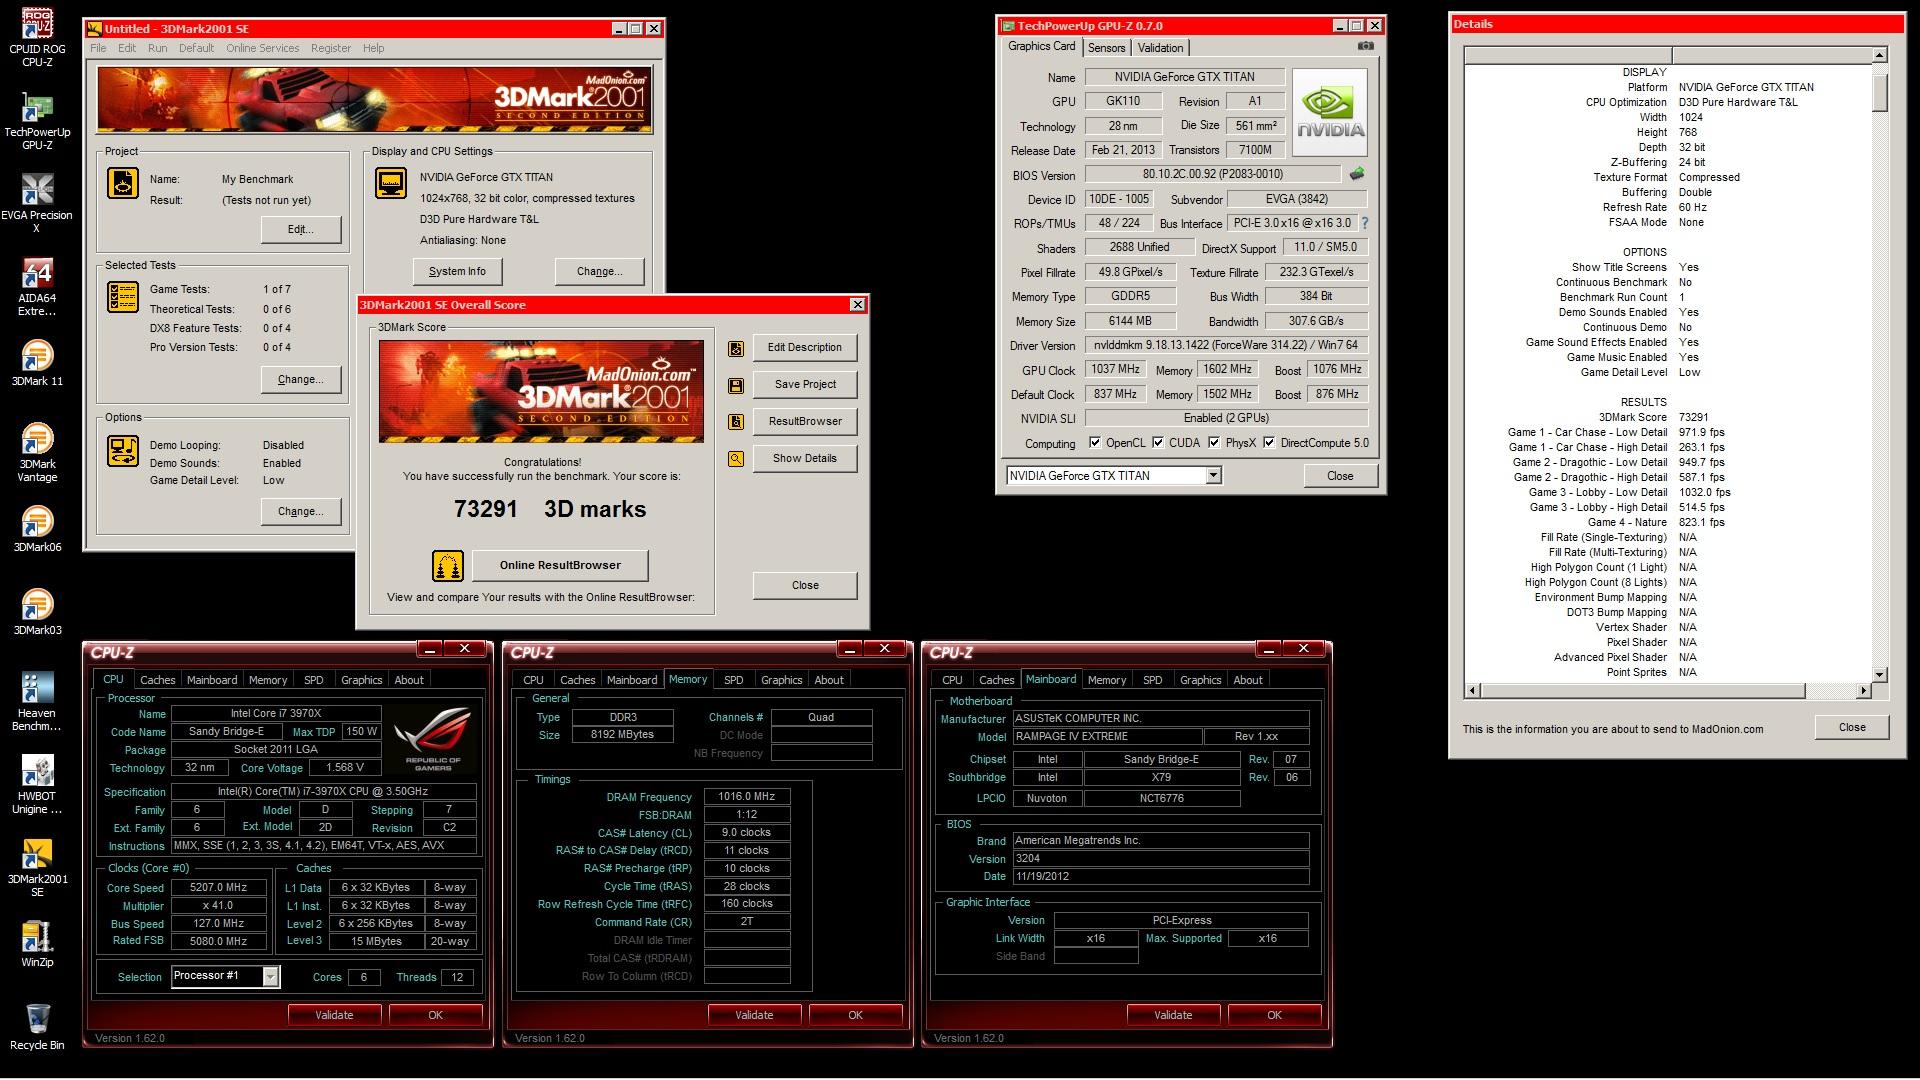Viewport: 1920px width, 1080px height.
Task: Switch to the Validation tab in GPU-Z
Action: [1160, 48]
